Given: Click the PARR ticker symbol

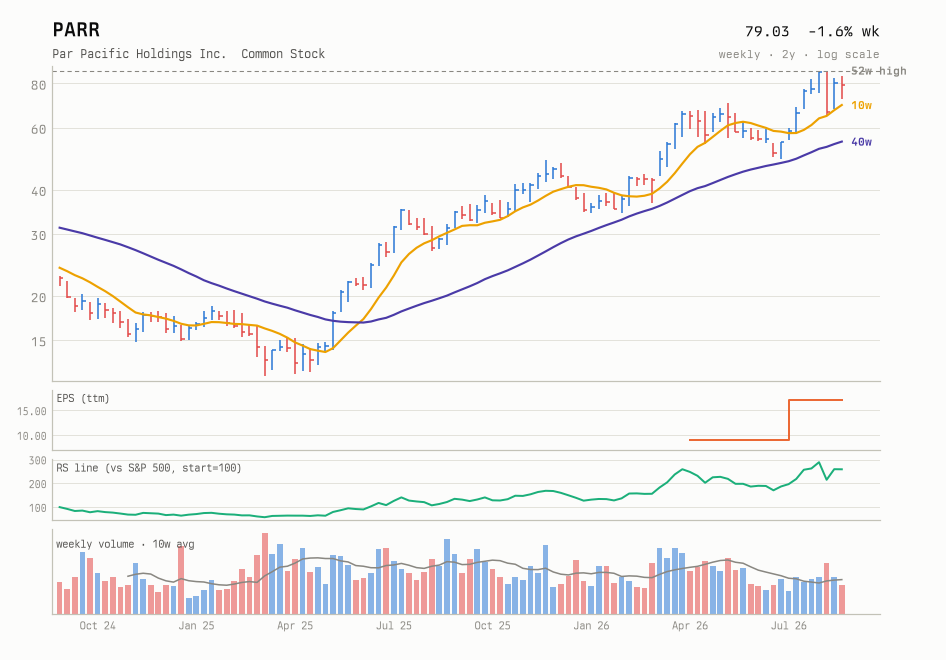Looking at the screenshot, I should click(76, 30).
